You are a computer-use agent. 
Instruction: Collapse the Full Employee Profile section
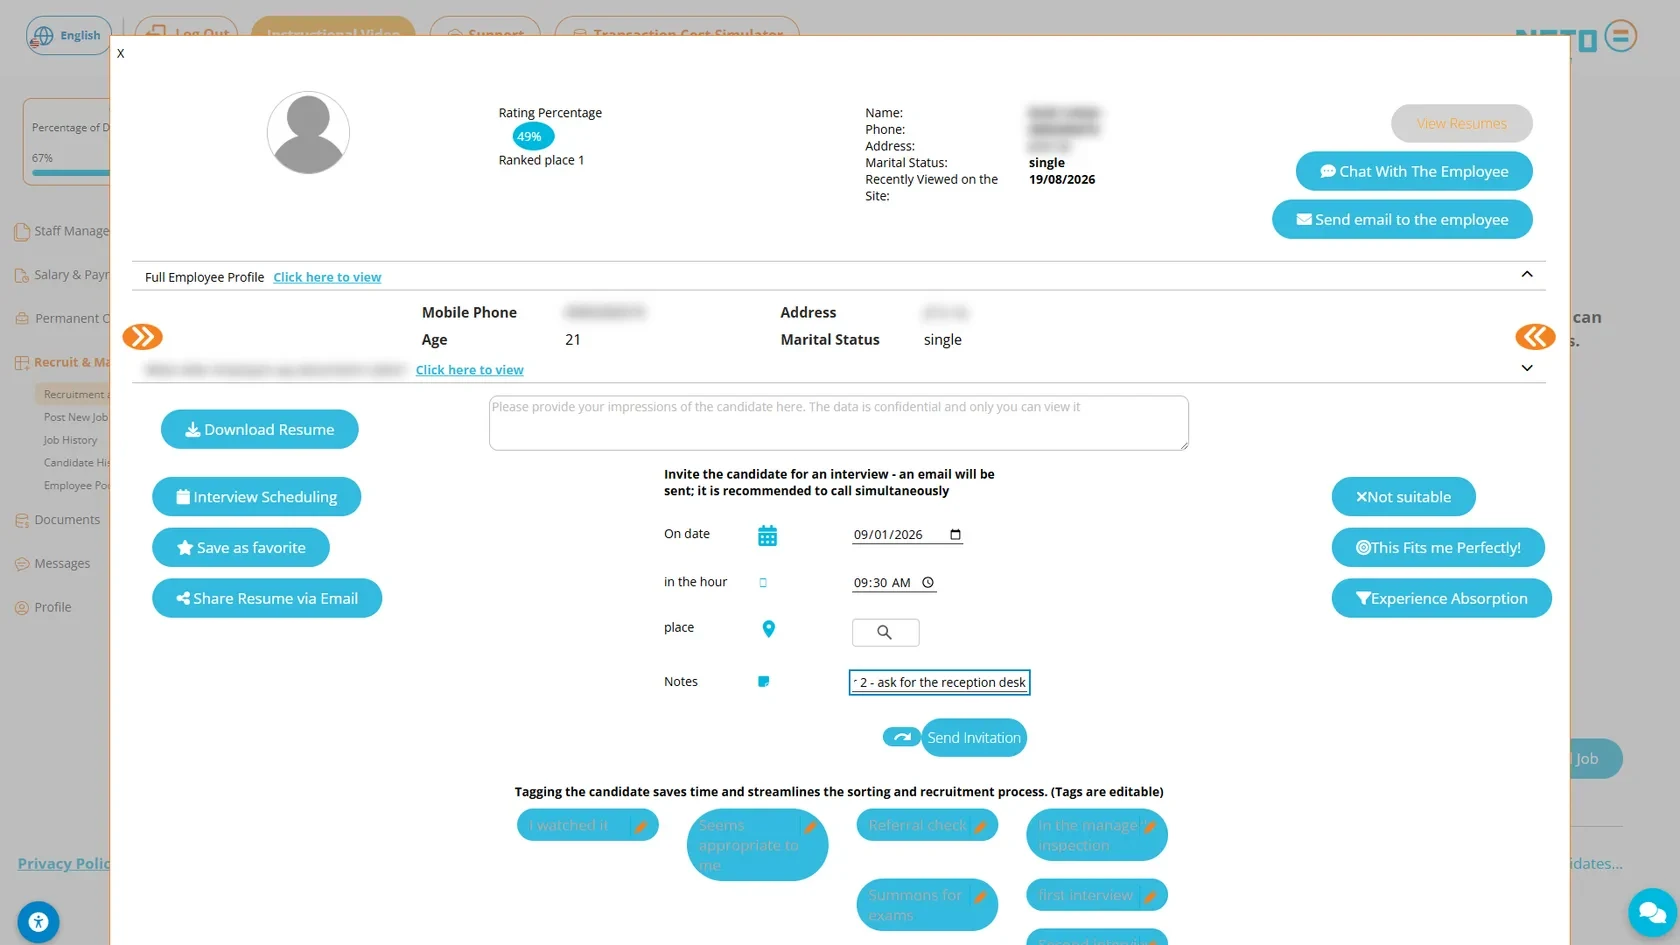(x=1527, y=274)
